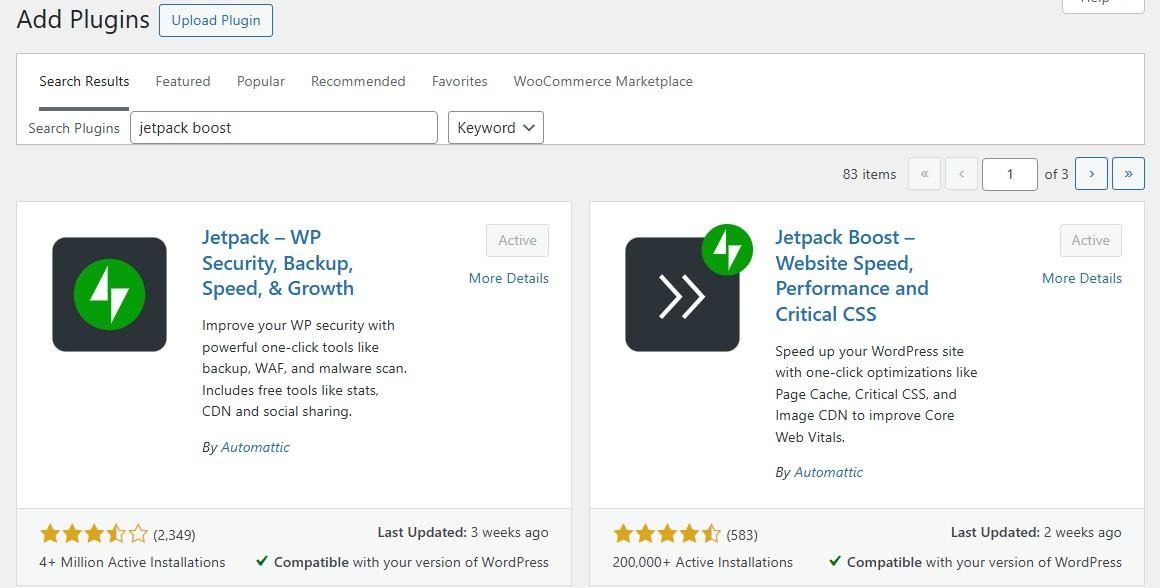Click the Jetpack Boost plugin logo
The width and height of the screenshot is (1160, 588).
click(683, 293)
